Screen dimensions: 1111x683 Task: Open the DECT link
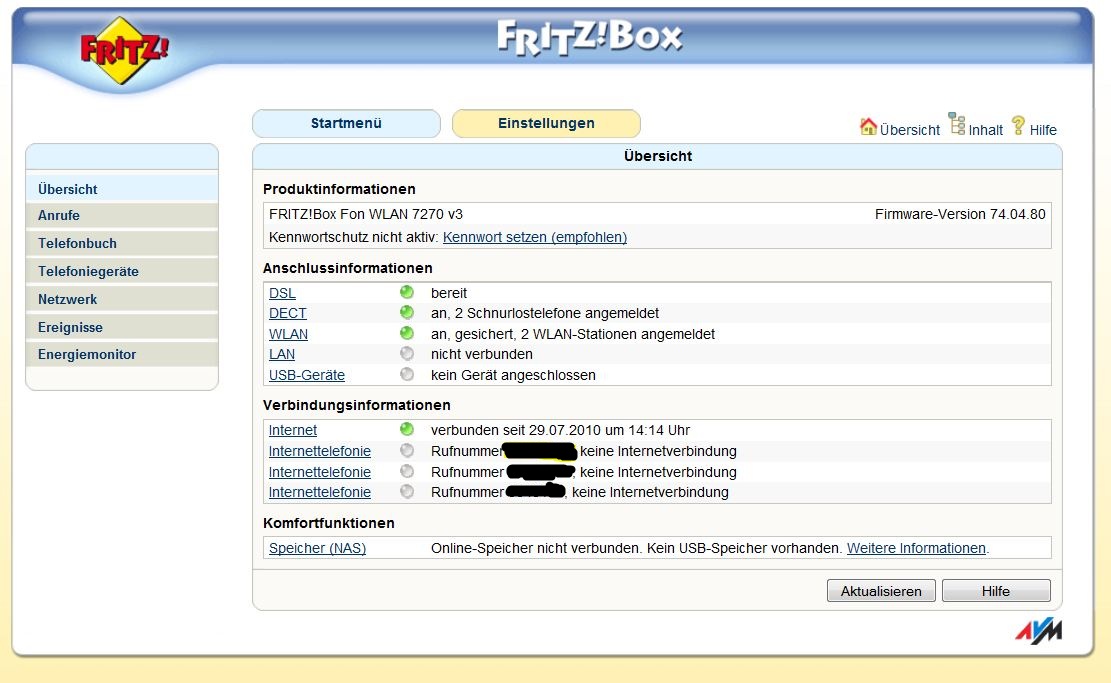pos(288,313)
